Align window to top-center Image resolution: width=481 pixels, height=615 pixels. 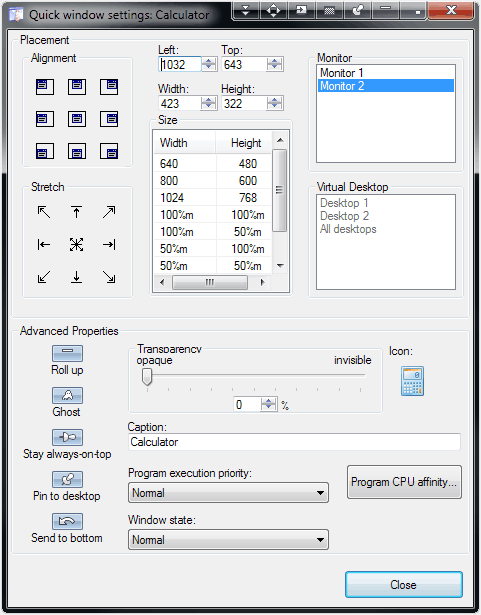coord(77,87)
